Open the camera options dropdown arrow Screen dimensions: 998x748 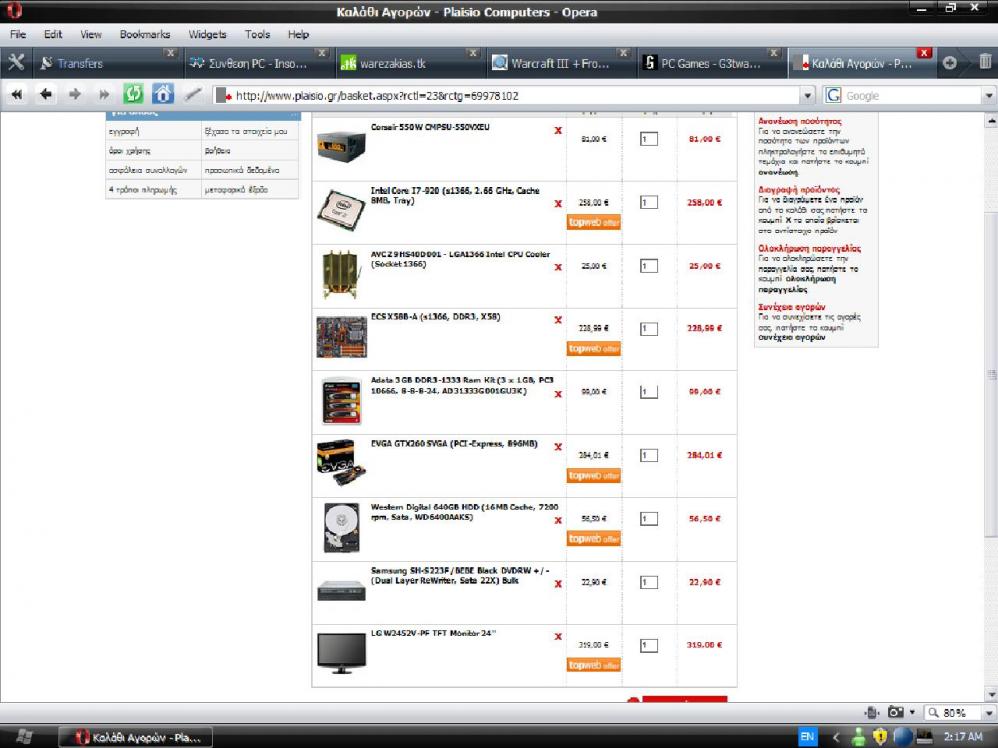tap(913, 712)
